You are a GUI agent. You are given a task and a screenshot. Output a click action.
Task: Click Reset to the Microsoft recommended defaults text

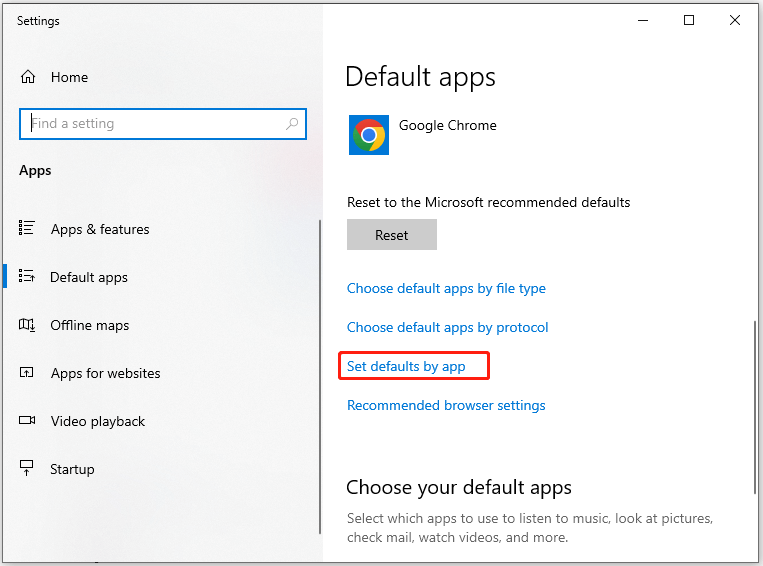[x=489, y=202]
